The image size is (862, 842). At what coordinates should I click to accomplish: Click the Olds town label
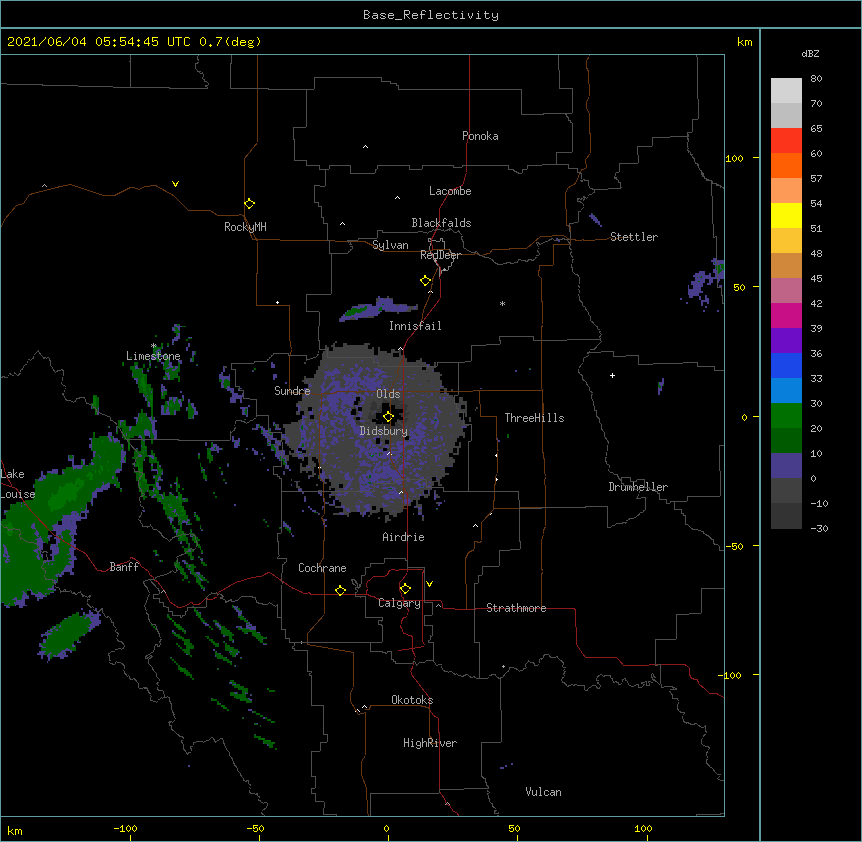(388, 394)
